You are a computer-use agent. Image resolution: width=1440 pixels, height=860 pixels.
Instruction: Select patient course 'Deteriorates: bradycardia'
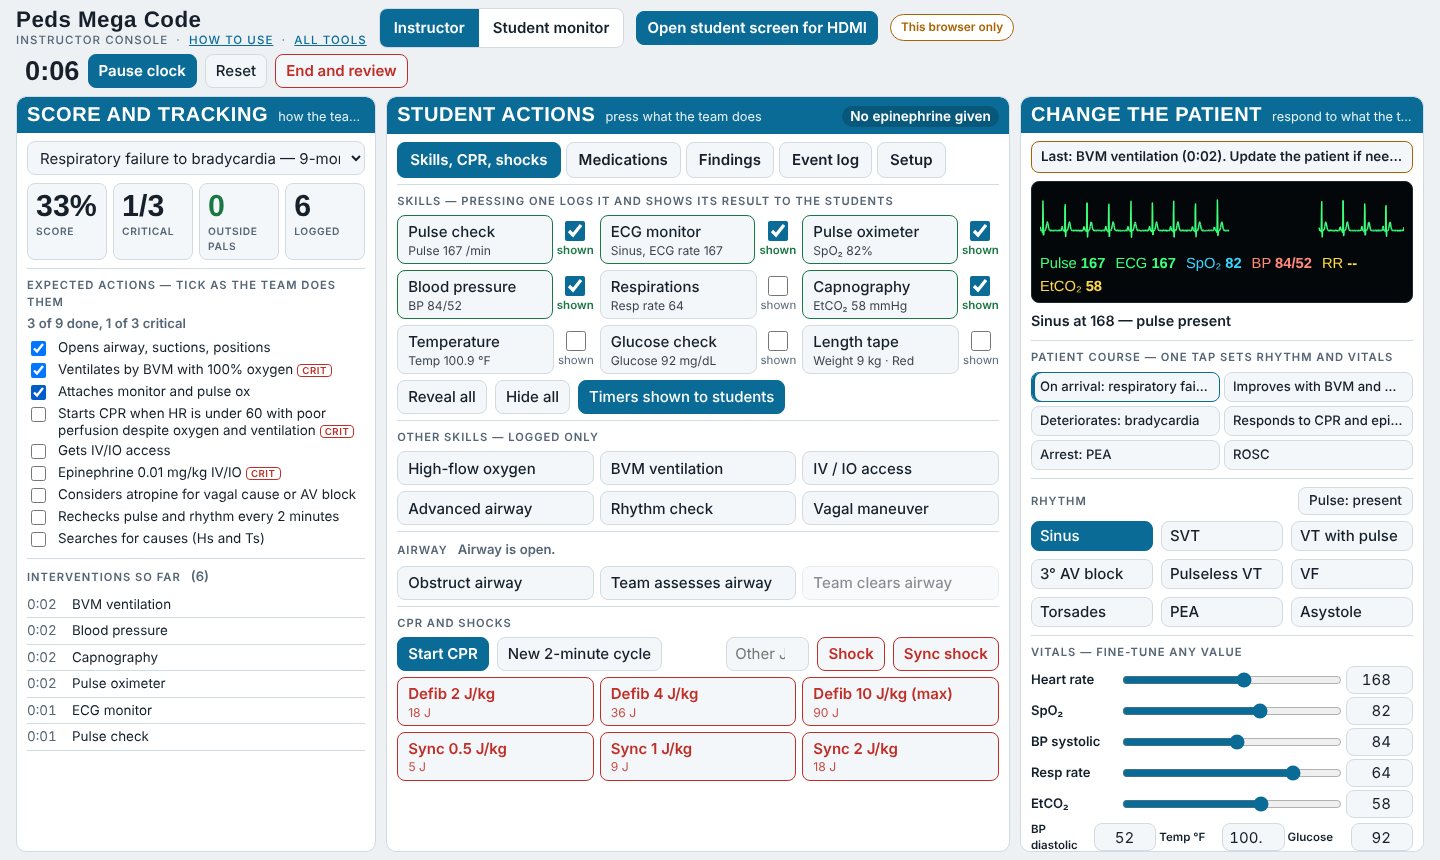pyautogui.click(x=1125, y=421)
